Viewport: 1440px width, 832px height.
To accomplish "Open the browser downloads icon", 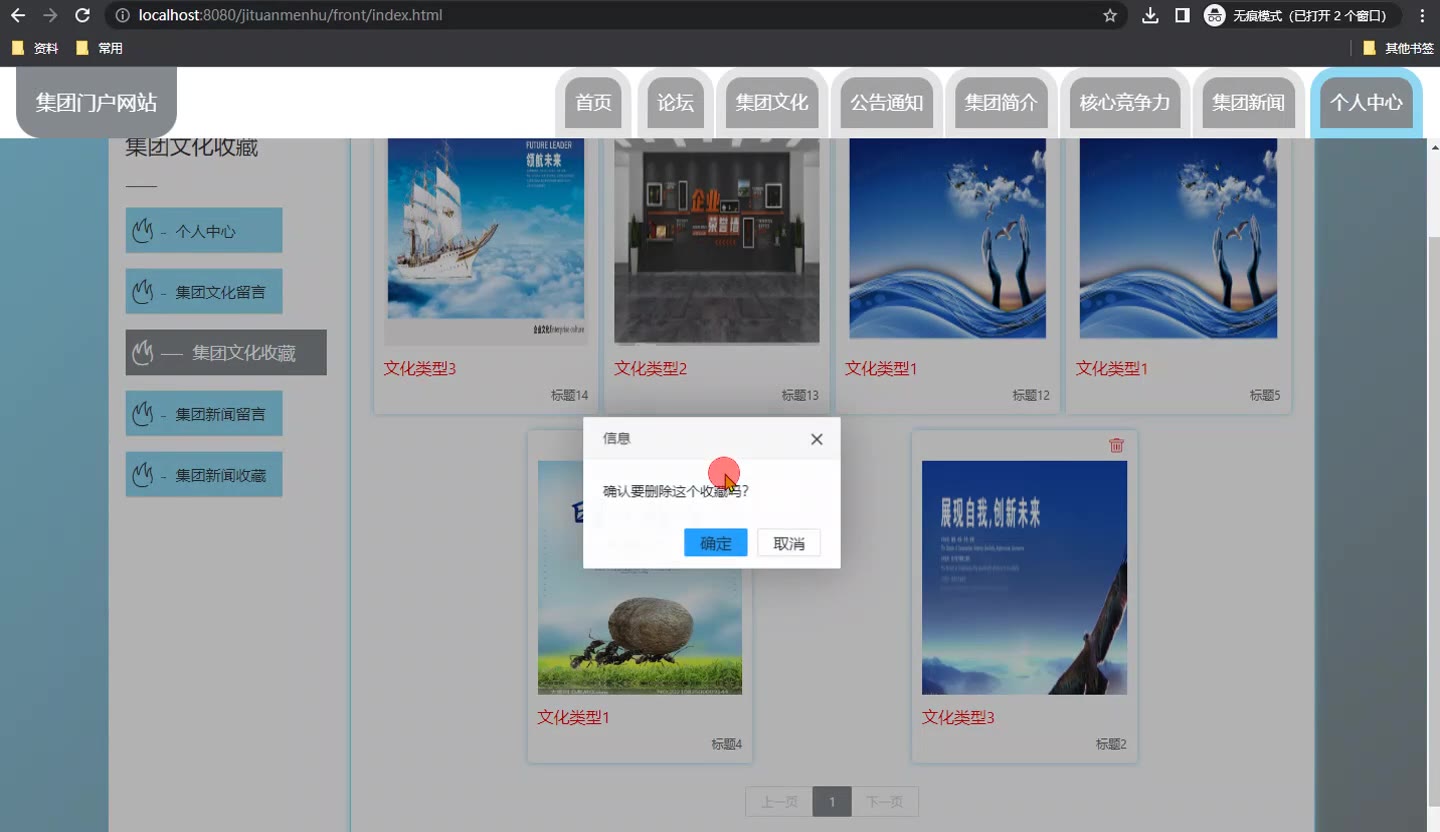I will pos(1150,15).
